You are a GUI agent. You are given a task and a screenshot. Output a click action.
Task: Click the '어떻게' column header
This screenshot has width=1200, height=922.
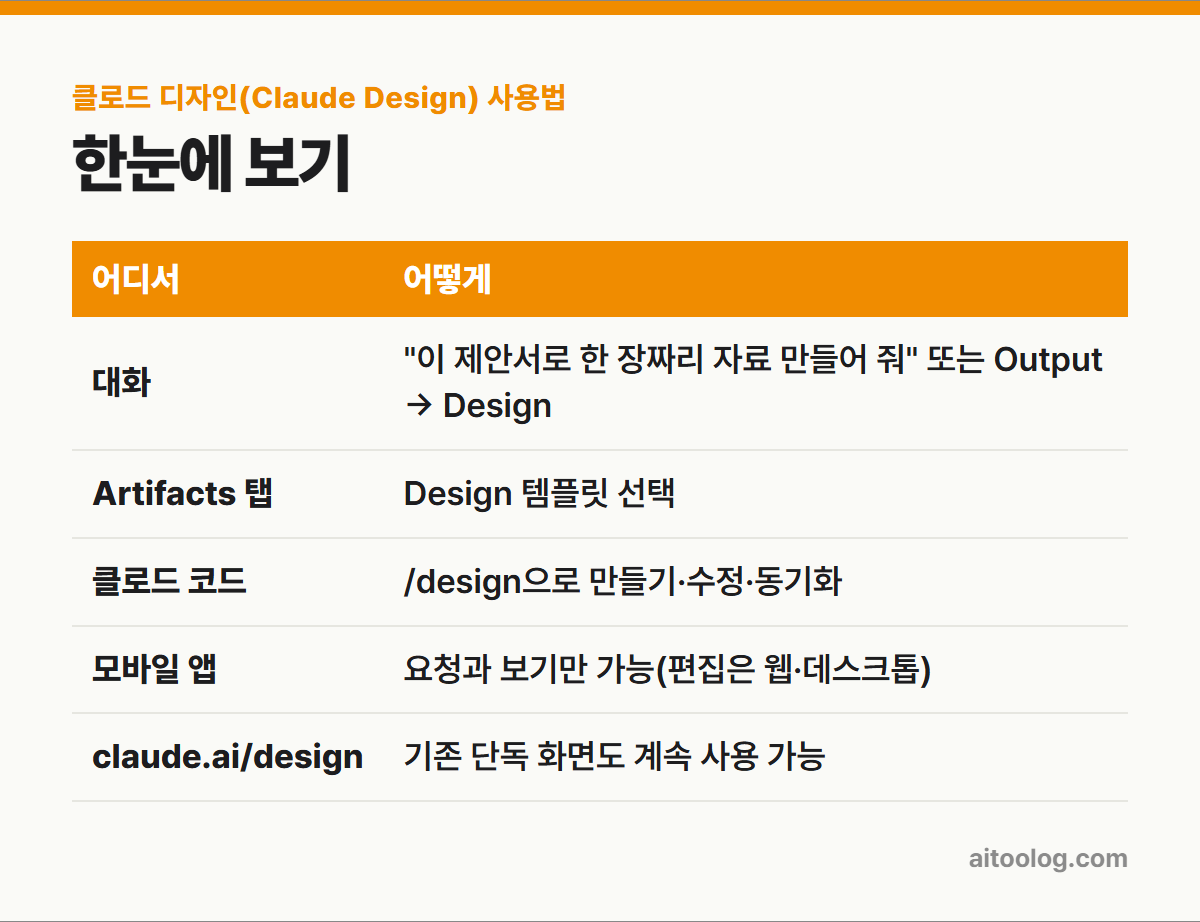click(x=447, y=279)
